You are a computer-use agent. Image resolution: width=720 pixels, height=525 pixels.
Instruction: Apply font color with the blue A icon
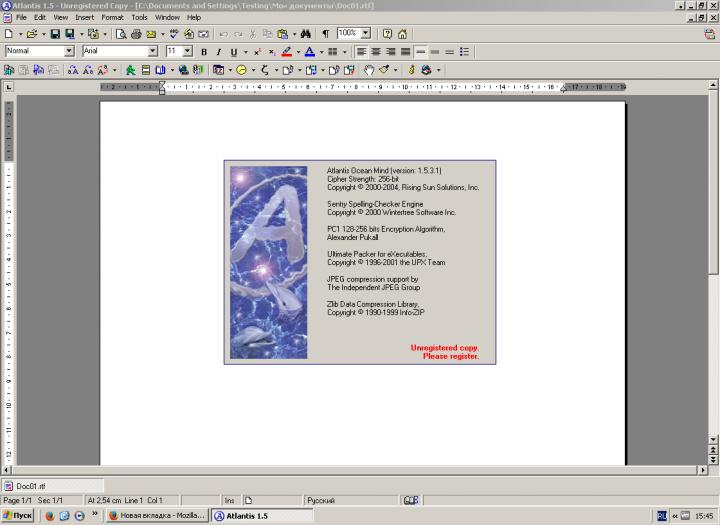(x=310, y=52)
